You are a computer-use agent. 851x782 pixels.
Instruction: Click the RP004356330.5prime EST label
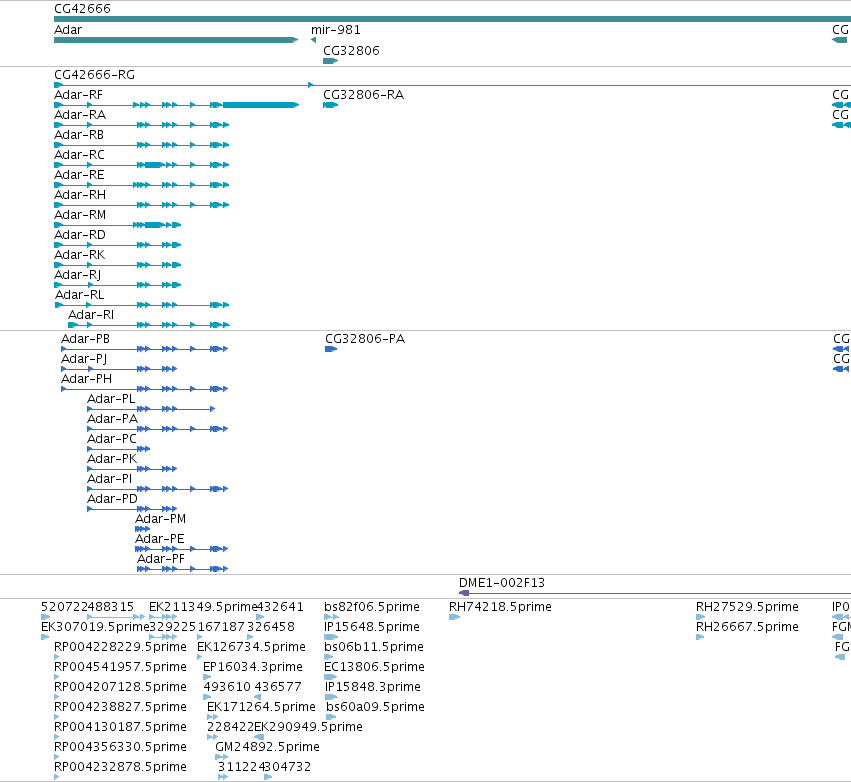[120, 747]
